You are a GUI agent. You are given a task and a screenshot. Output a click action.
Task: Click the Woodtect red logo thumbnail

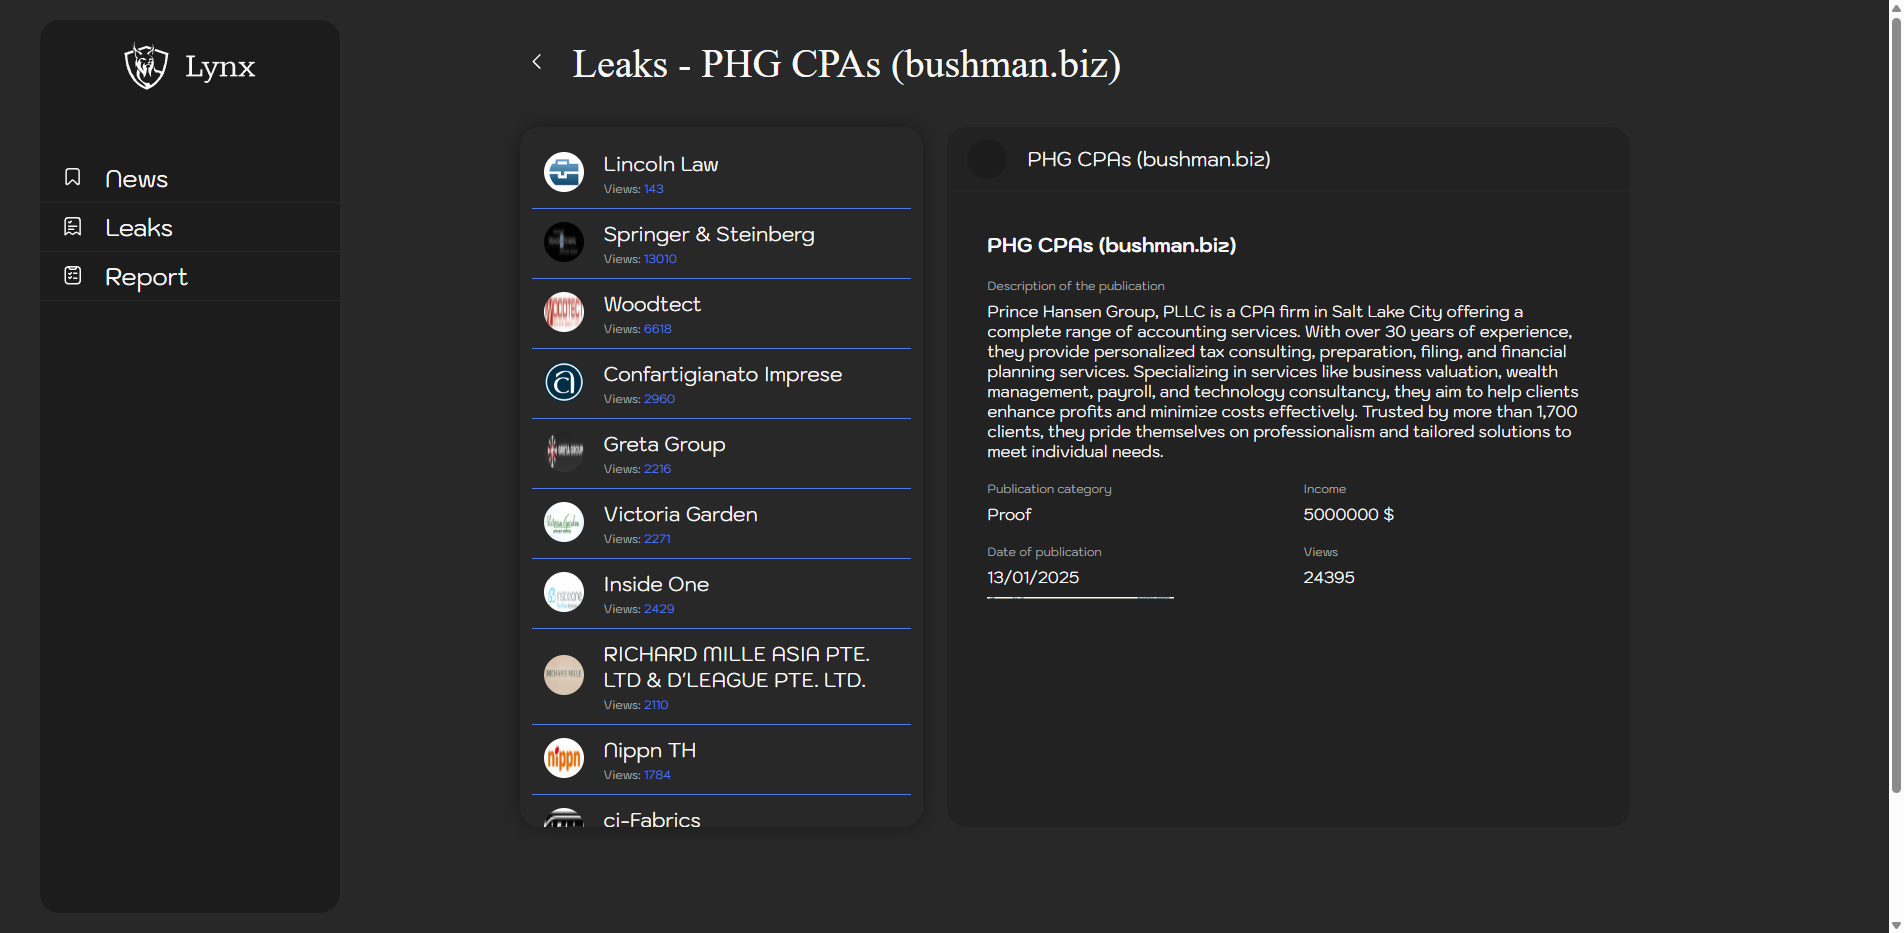564,312
